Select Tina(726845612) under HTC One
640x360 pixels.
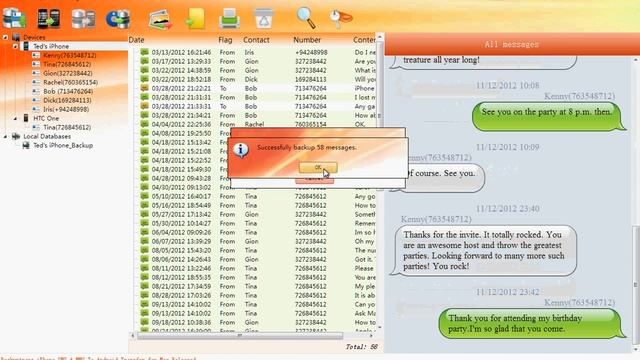tap(67, 127)
